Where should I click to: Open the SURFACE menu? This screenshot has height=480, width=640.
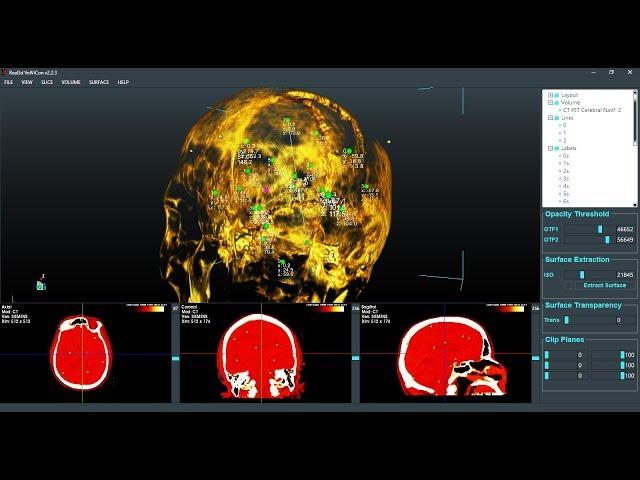[x=99, y=82]
